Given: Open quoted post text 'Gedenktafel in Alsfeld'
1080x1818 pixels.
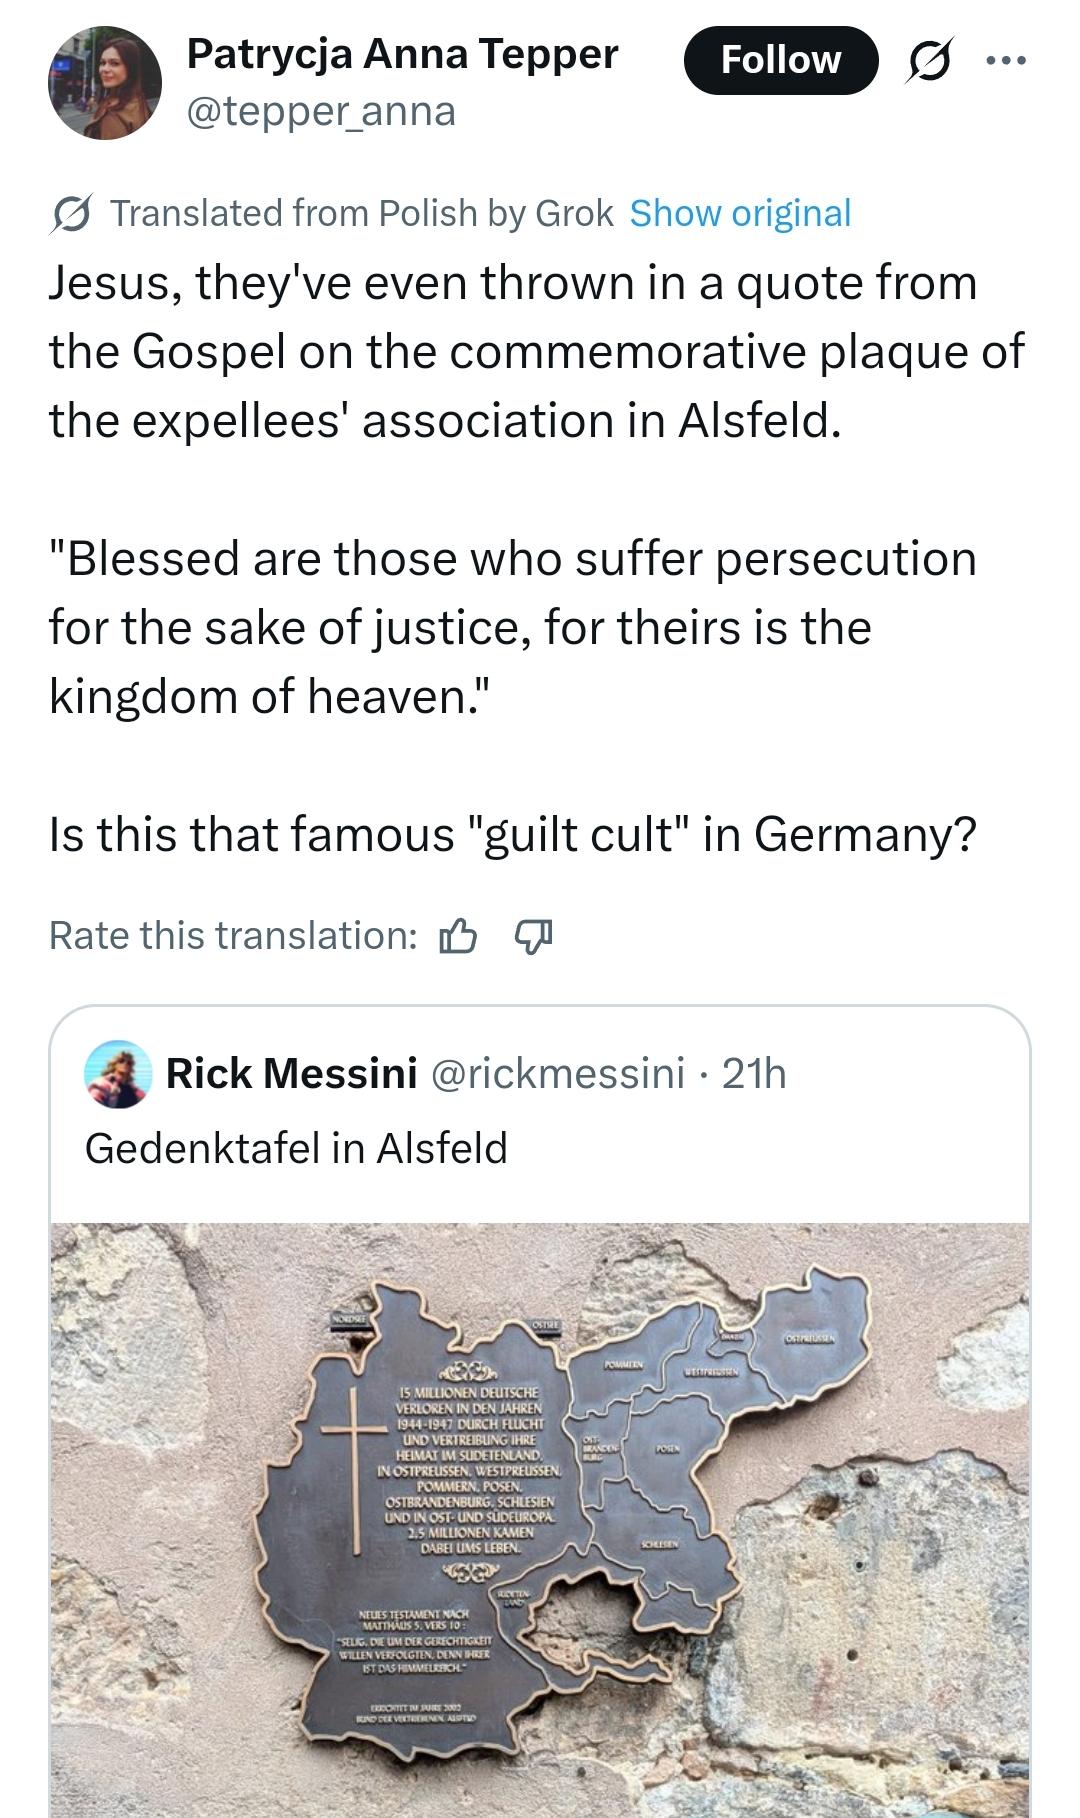Looking at the screenshot, I should [296, 1148].
